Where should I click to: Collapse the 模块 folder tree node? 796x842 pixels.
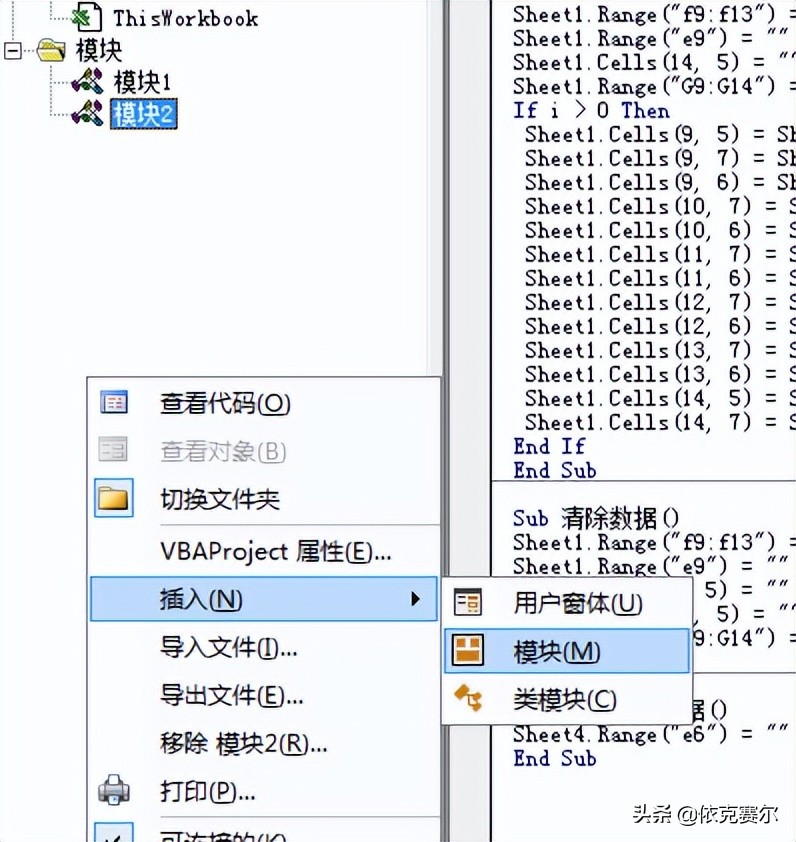(x=12, y=52)
